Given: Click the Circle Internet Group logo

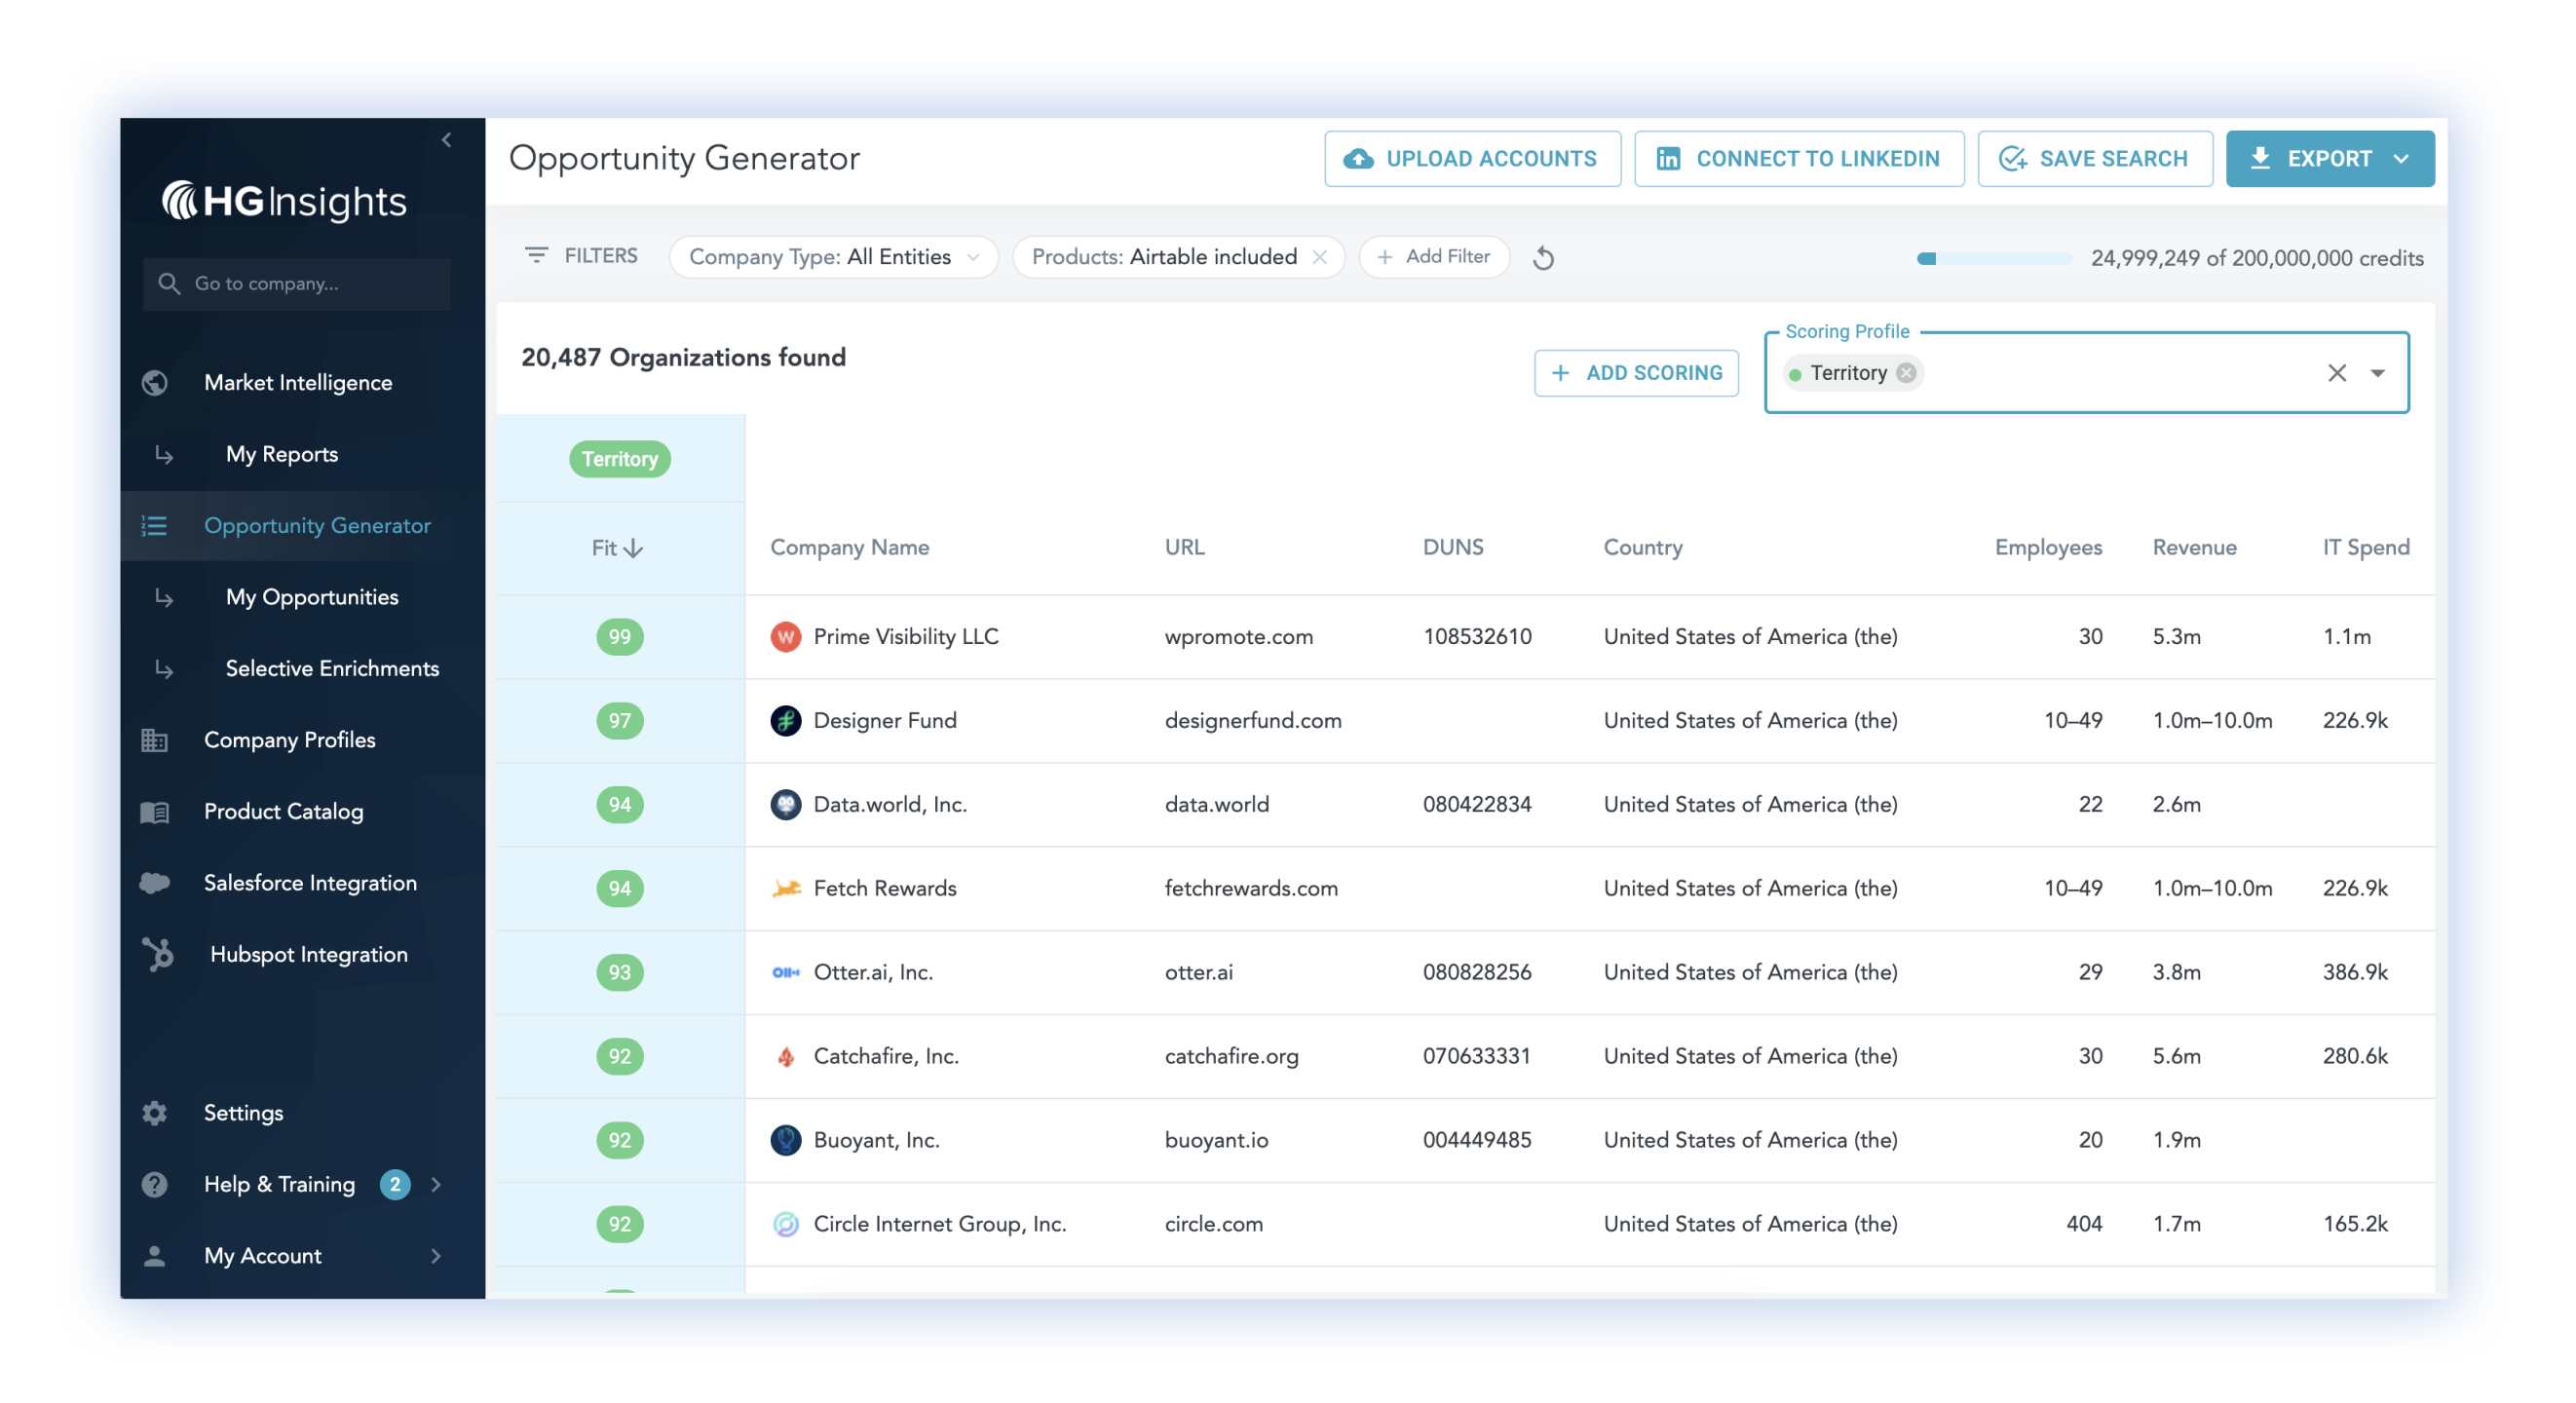Looking at the screenshot, I should pyautogui.click(x=786, y=1225).
